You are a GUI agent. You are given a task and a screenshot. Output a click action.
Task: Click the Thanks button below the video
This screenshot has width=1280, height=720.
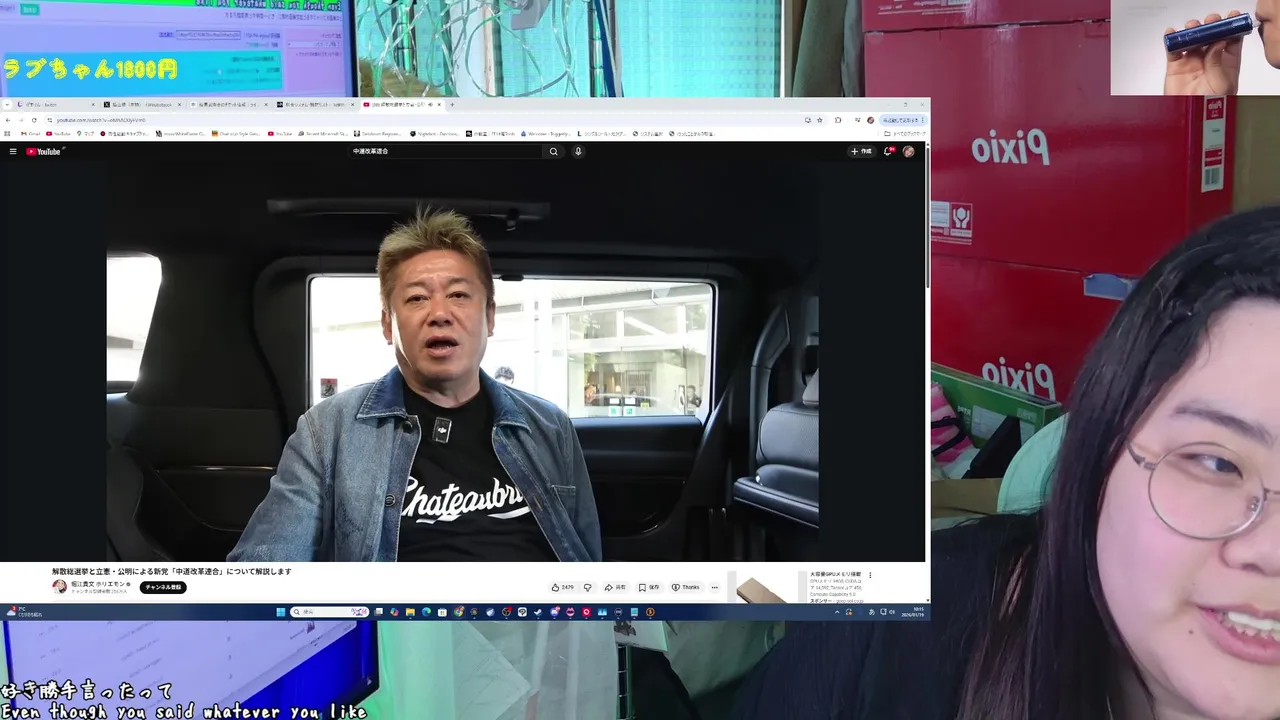click(686, 587)
